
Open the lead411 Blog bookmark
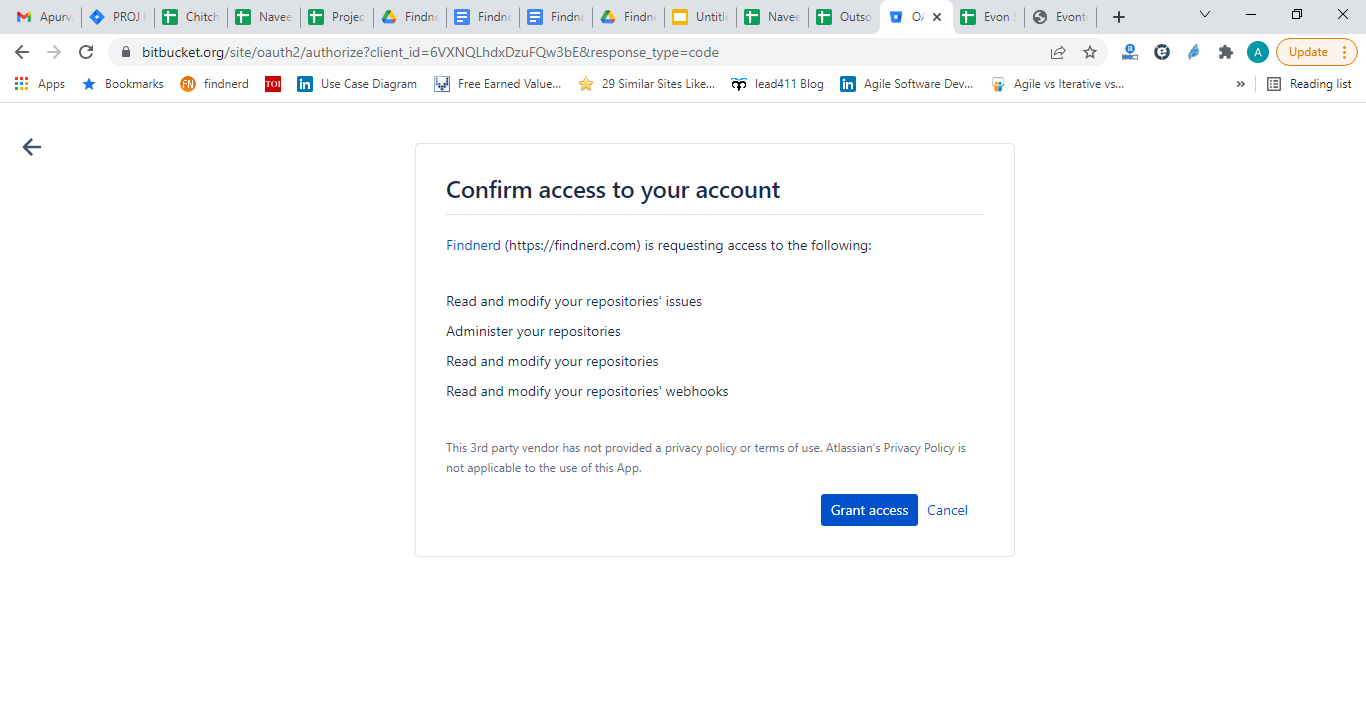point(778,84)
